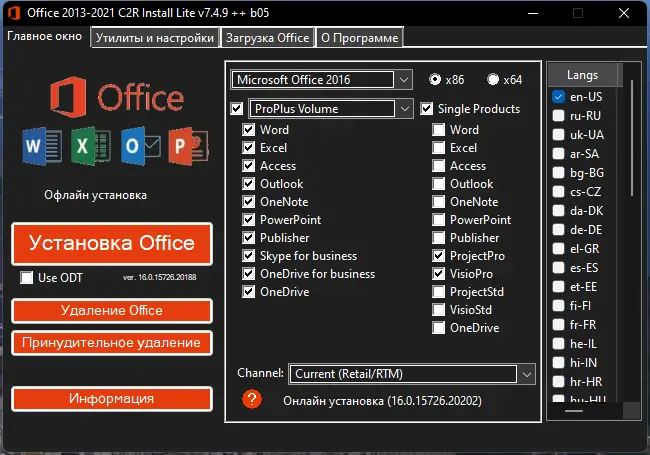The image size is (650, 455).
Task: Switch to the Главное окно tab
Action: point(44,36)
